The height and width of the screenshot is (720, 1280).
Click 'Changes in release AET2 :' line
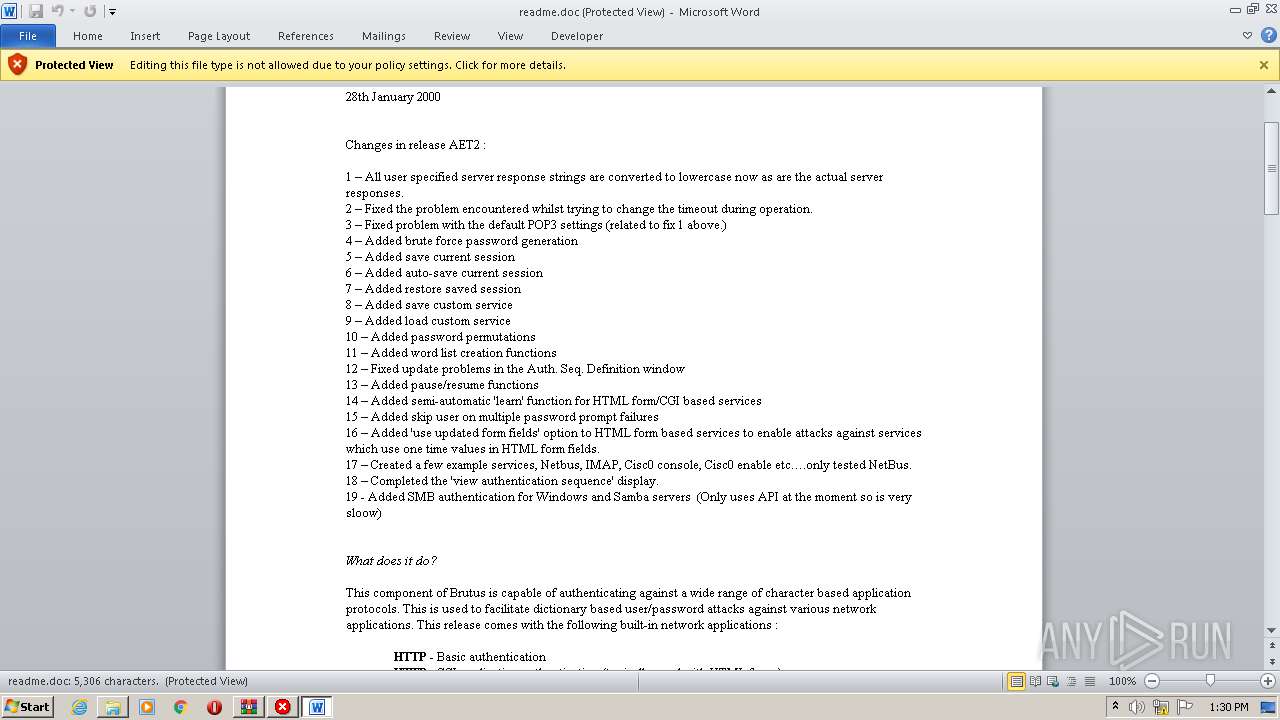[x=415, y=145]
